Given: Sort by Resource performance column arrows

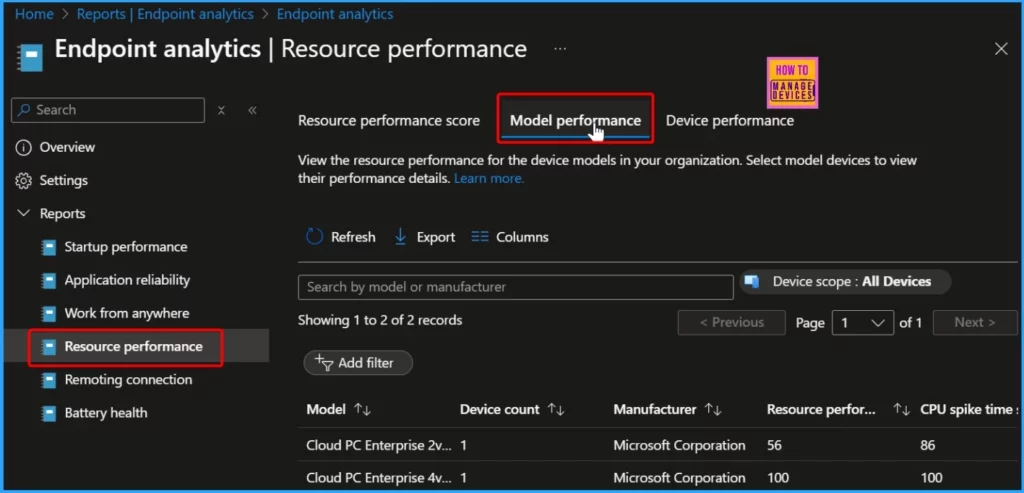Looking at the screenshot, I should [x=902, y=410].
